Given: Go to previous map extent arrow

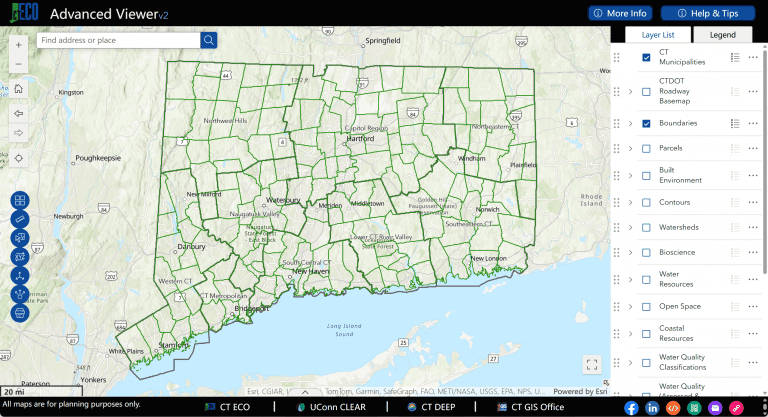Looking at the screenshot, I should [x=19, y=113].
